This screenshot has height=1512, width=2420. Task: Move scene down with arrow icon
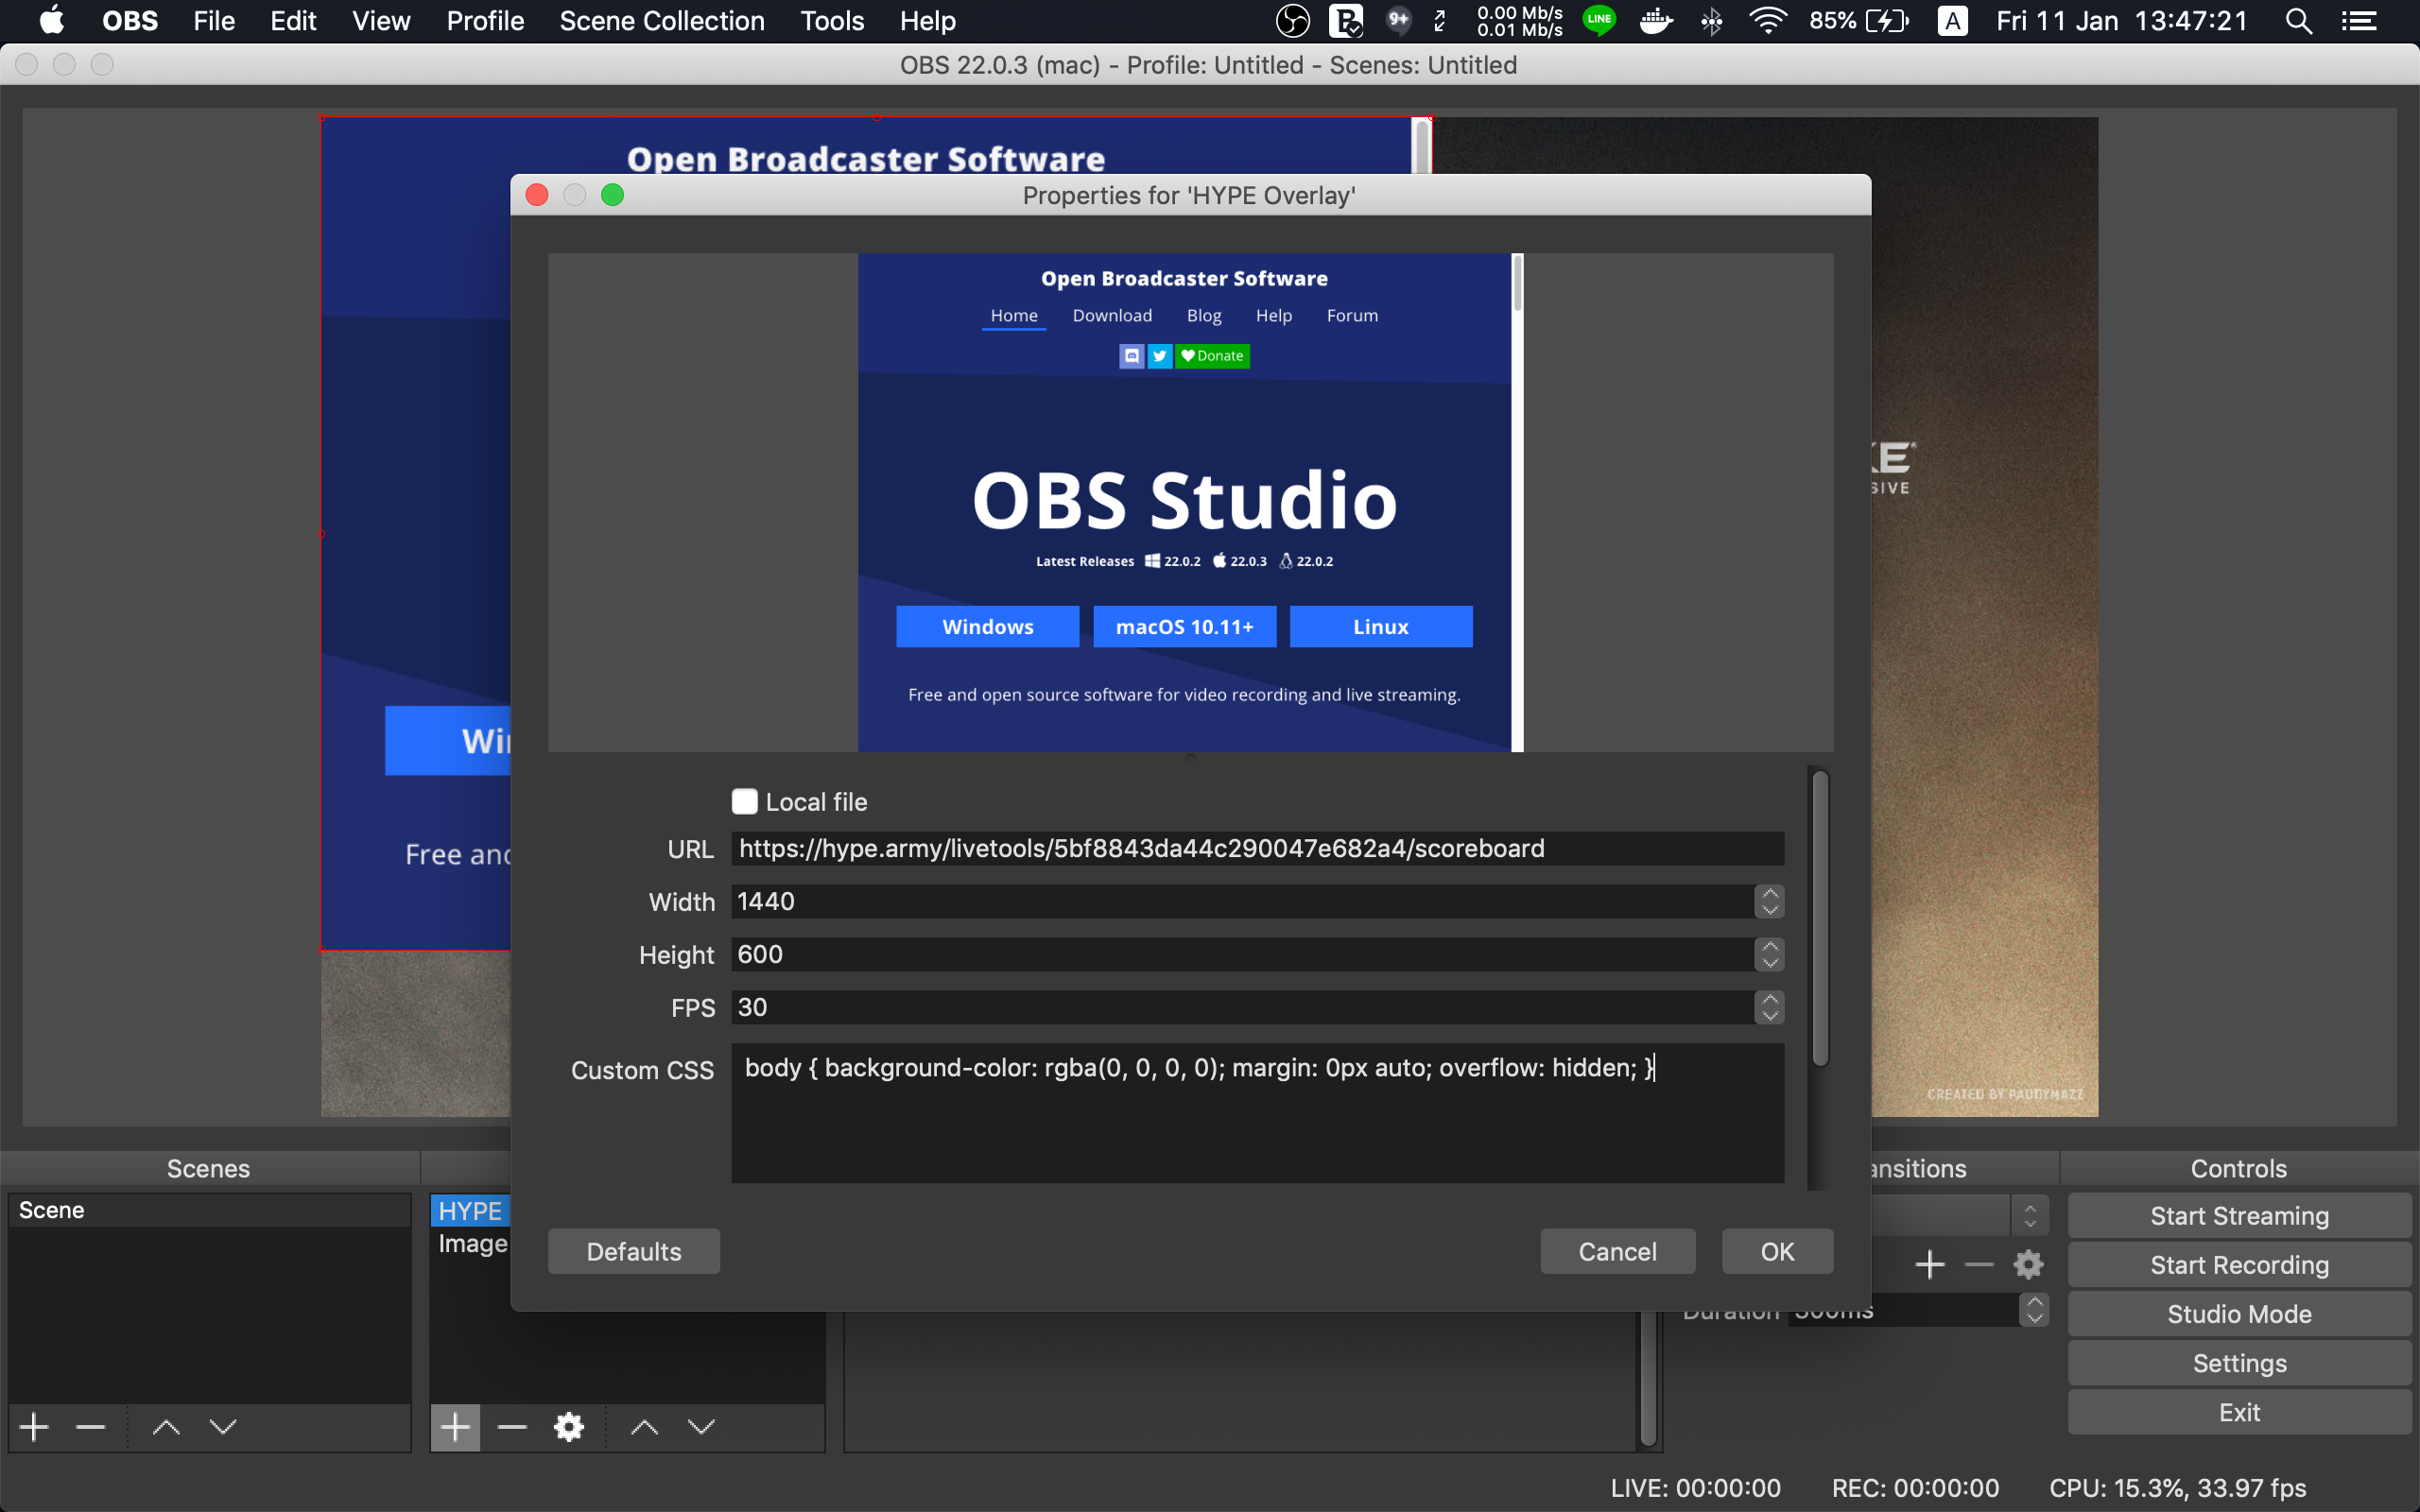pyautogui.click(x=223, y=1427)
